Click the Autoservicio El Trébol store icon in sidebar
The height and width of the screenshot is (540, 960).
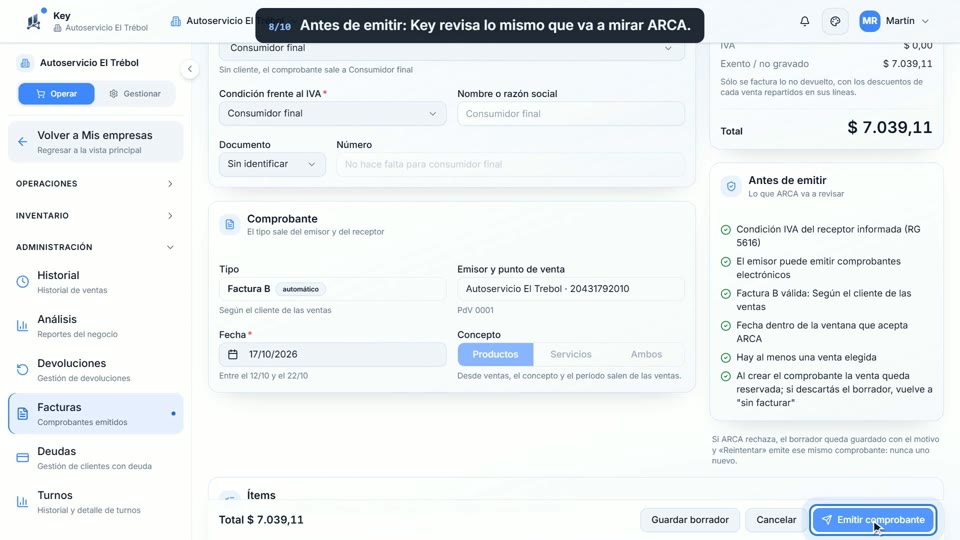(x=25, y=62)
